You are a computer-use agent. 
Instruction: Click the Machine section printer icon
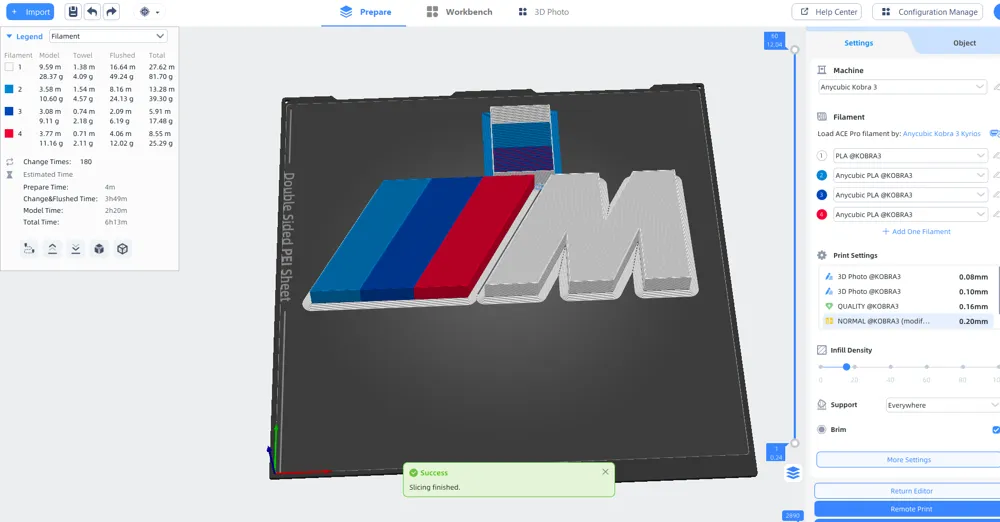tap(821, 70)
